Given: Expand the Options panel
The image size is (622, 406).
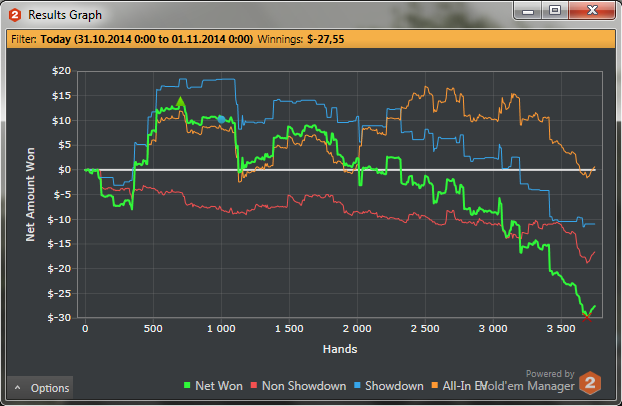Looking at the screenshot, I should (40, 387).
